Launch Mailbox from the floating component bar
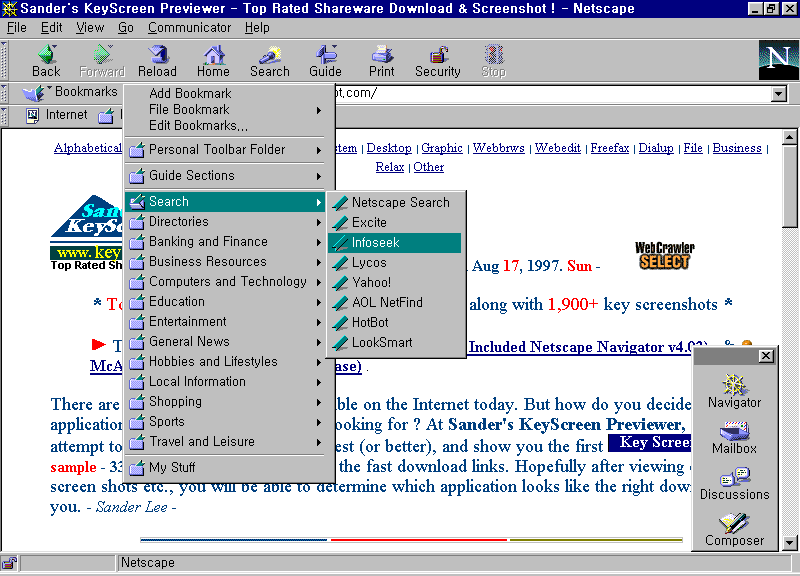Screen dimensions: 800x576 (x=734, y=438)
